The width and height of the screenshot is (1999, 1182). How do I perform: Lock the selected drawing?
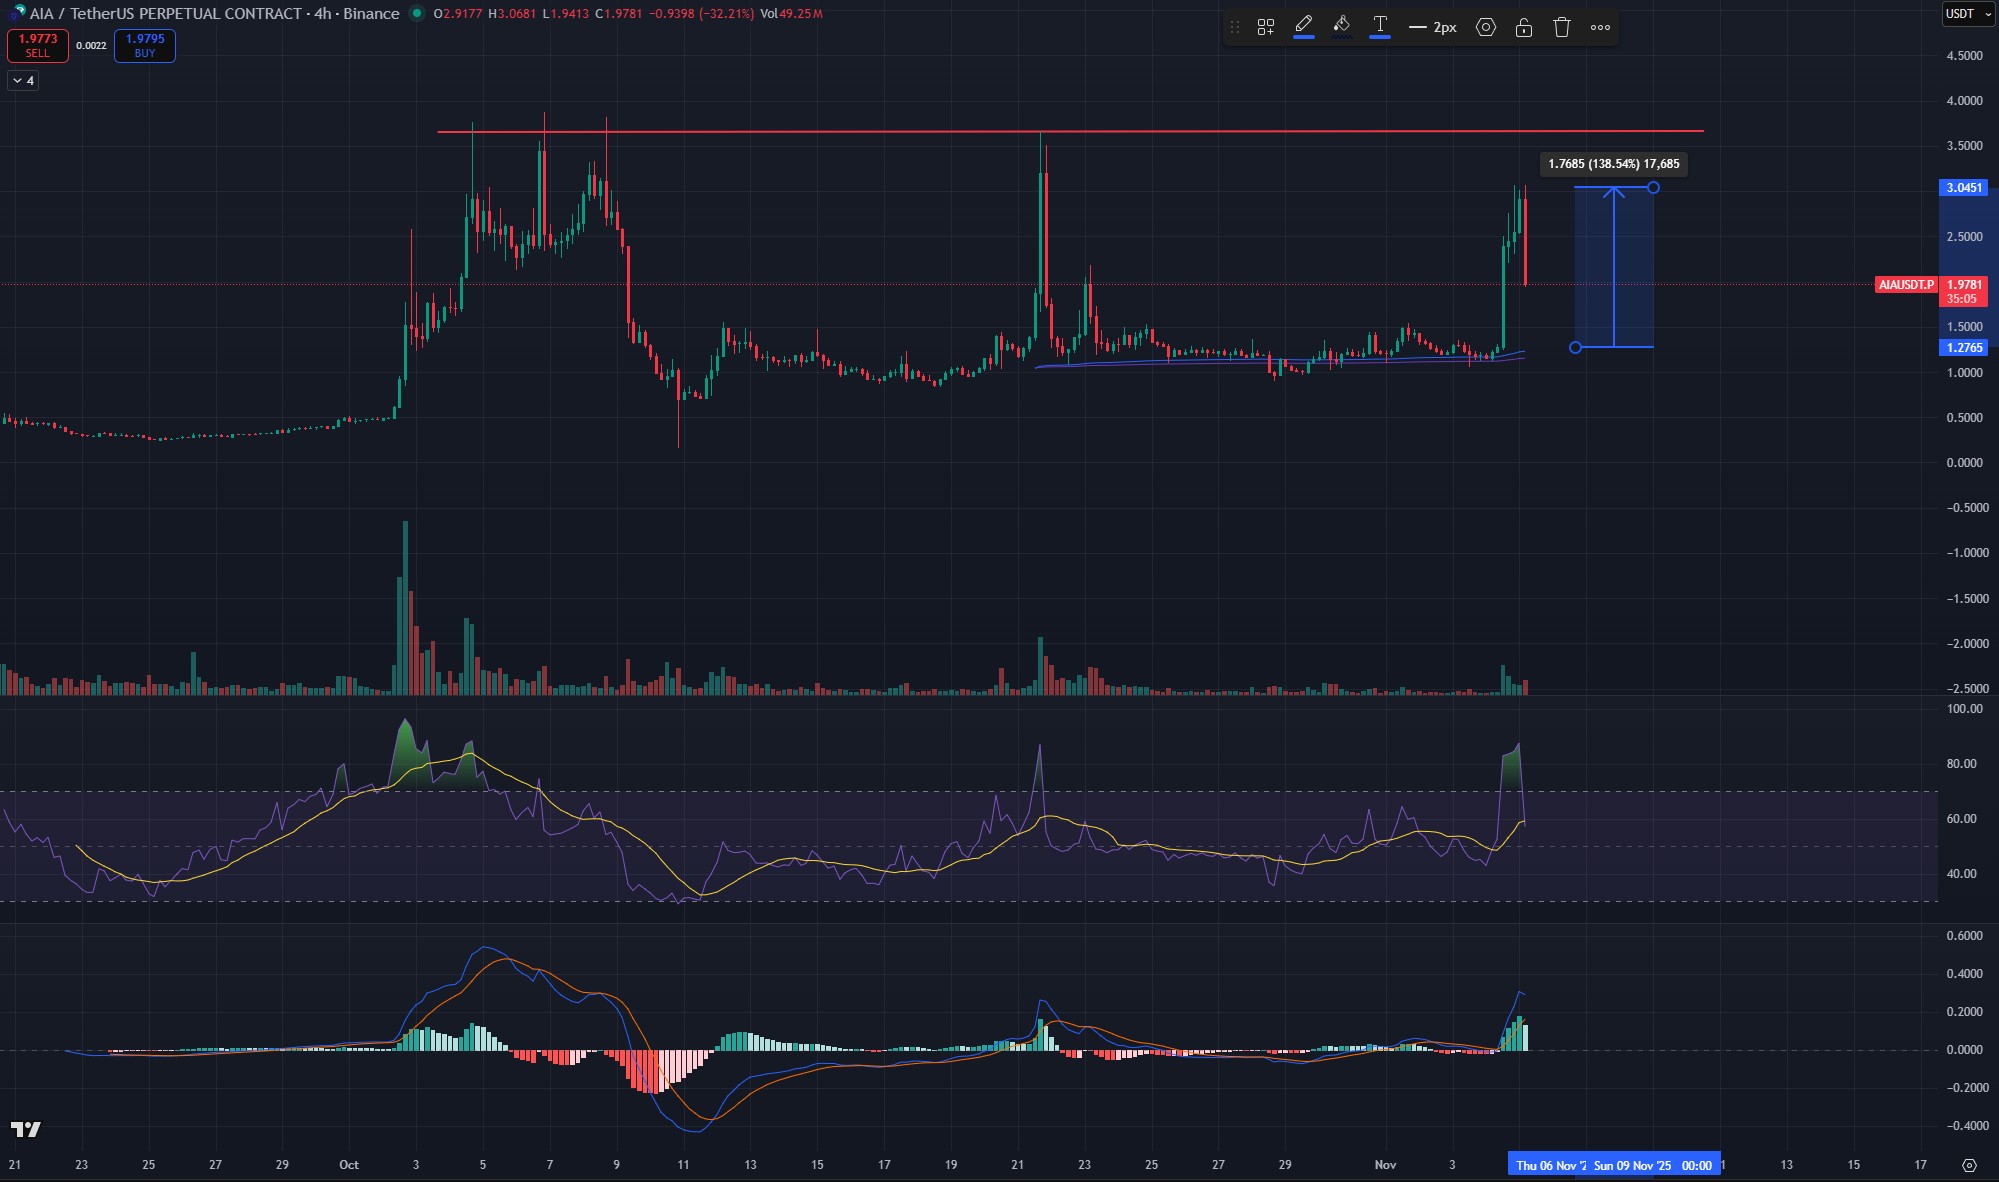1524,27
